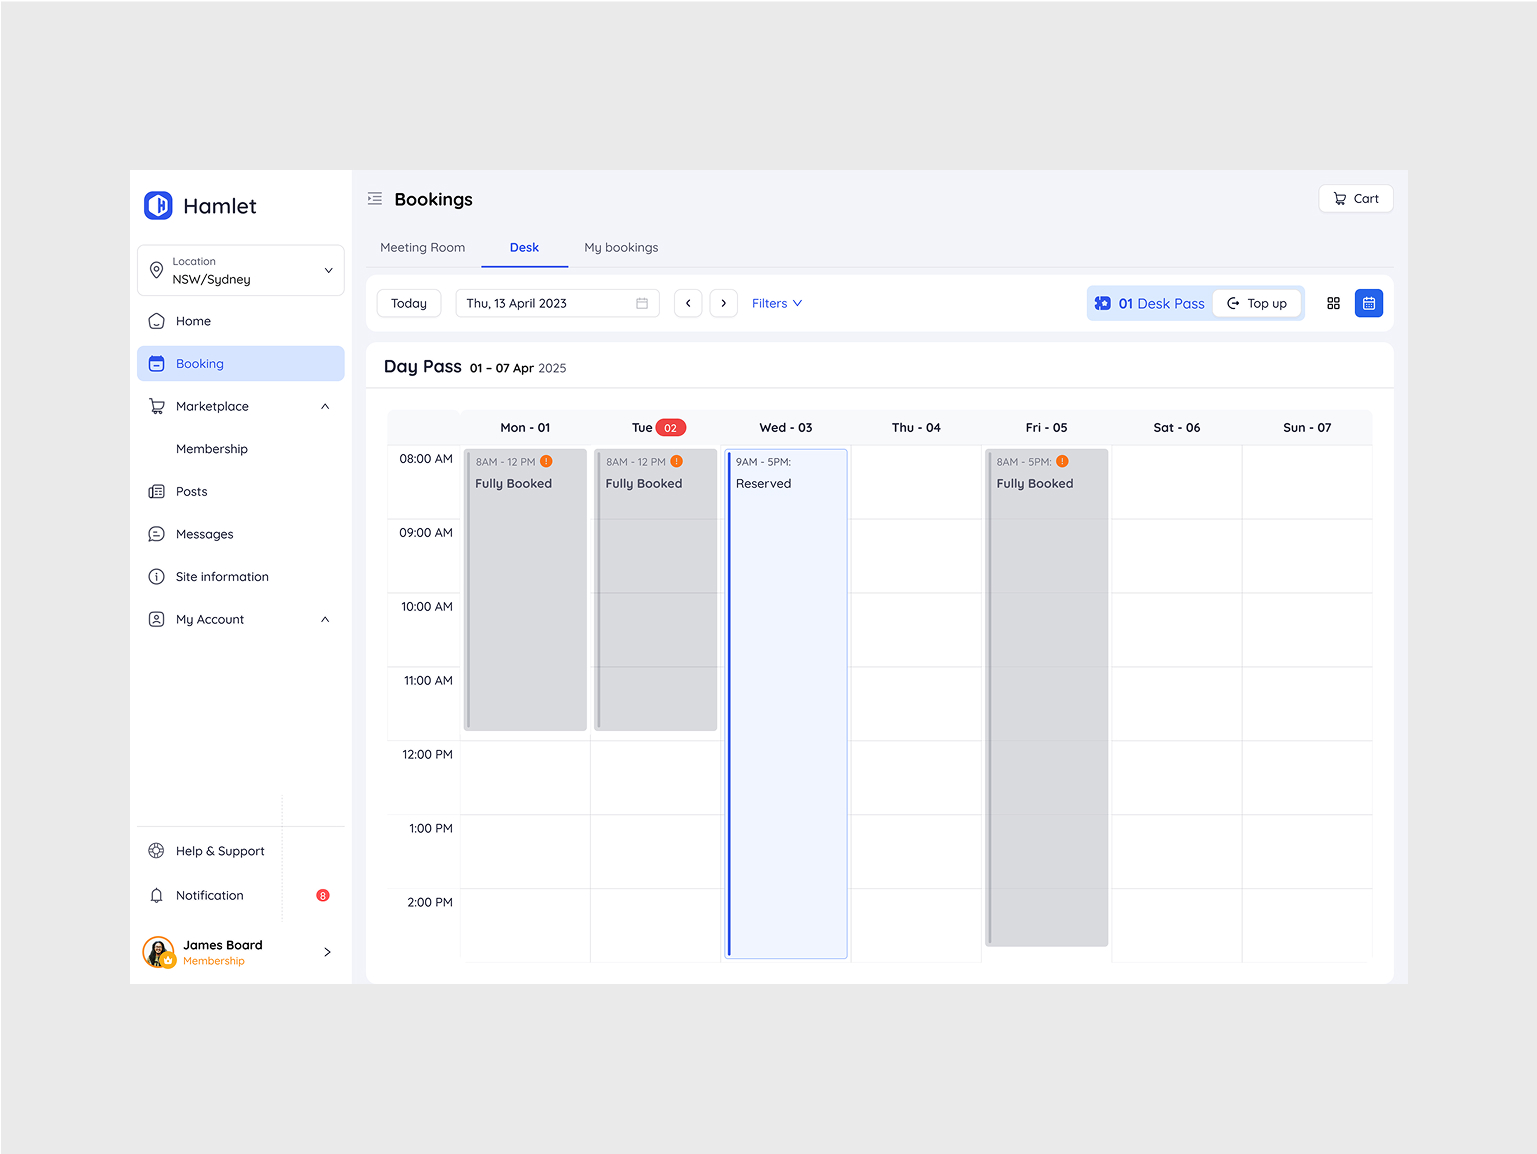Open the Cart from the top bar
The width and height of the screenshot is (1537, 1154).
point(1355,198)
